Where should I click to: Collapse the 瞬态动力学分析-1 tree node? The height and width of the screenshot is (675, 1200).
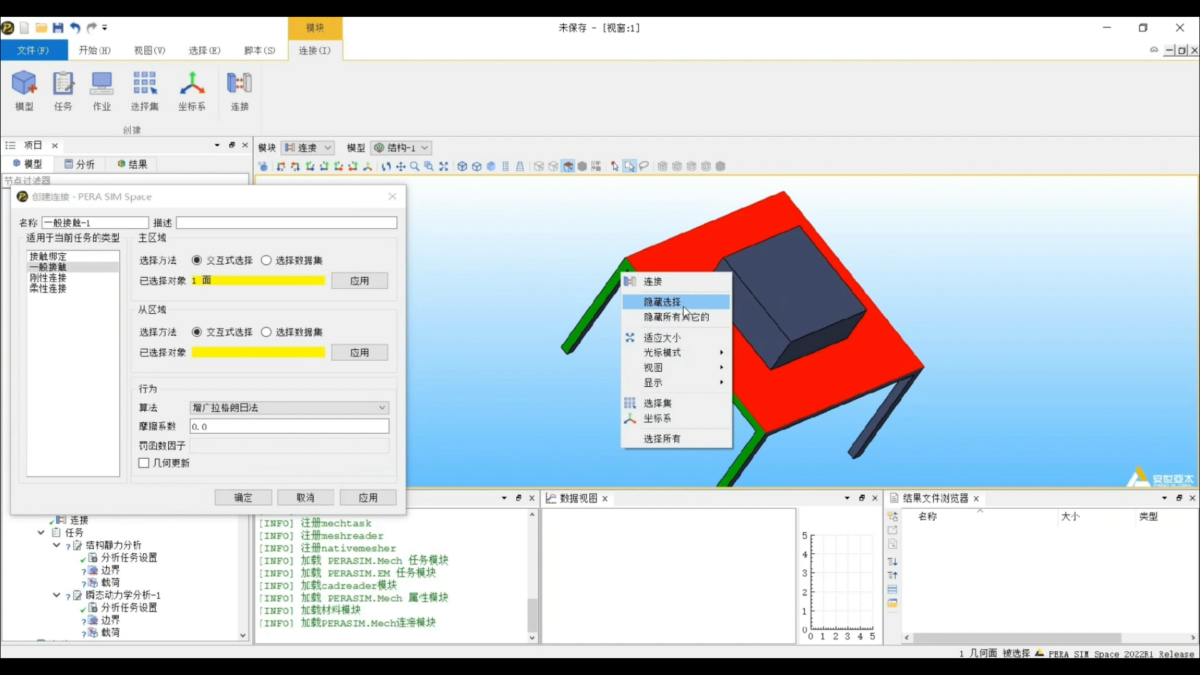(x=57, y=595)
